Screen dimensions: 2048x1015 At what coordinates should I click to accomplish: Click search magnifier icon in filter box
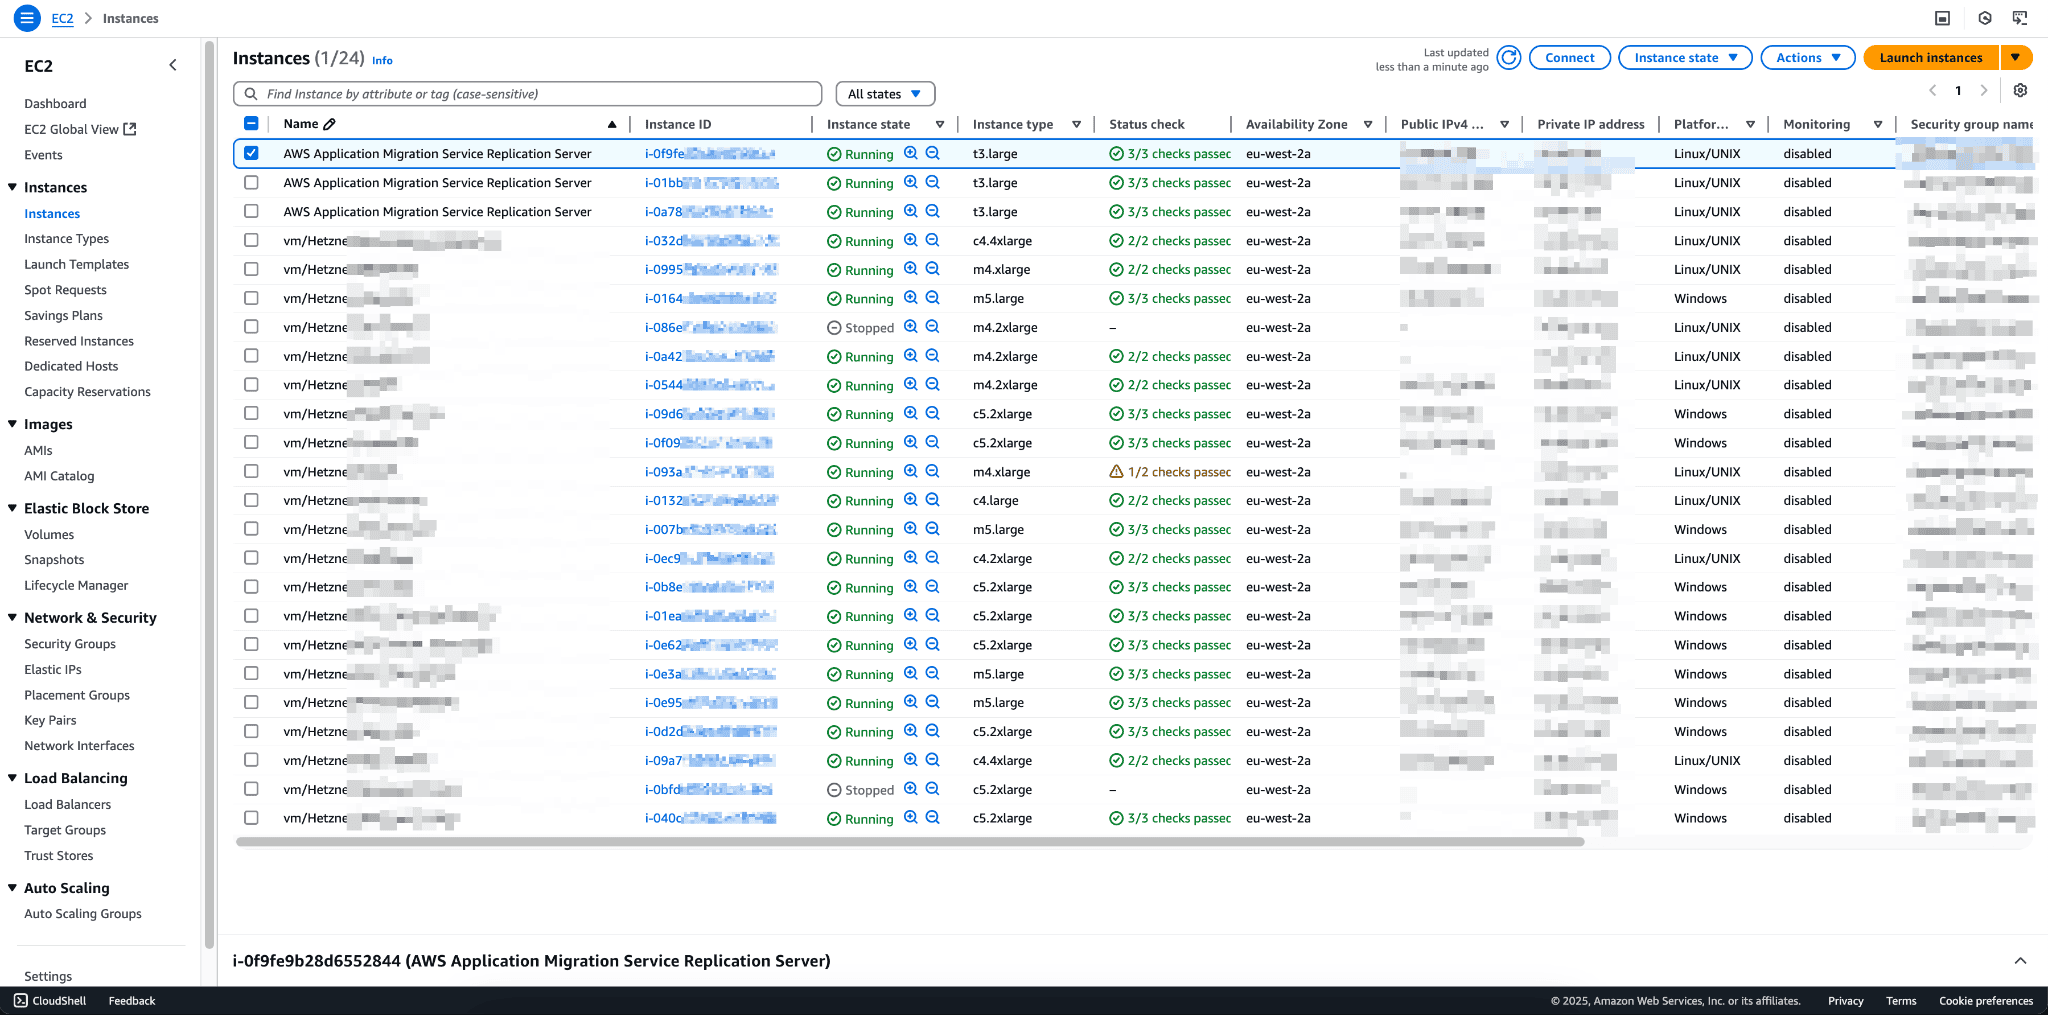pyautogui.click(x=250, y=94)
